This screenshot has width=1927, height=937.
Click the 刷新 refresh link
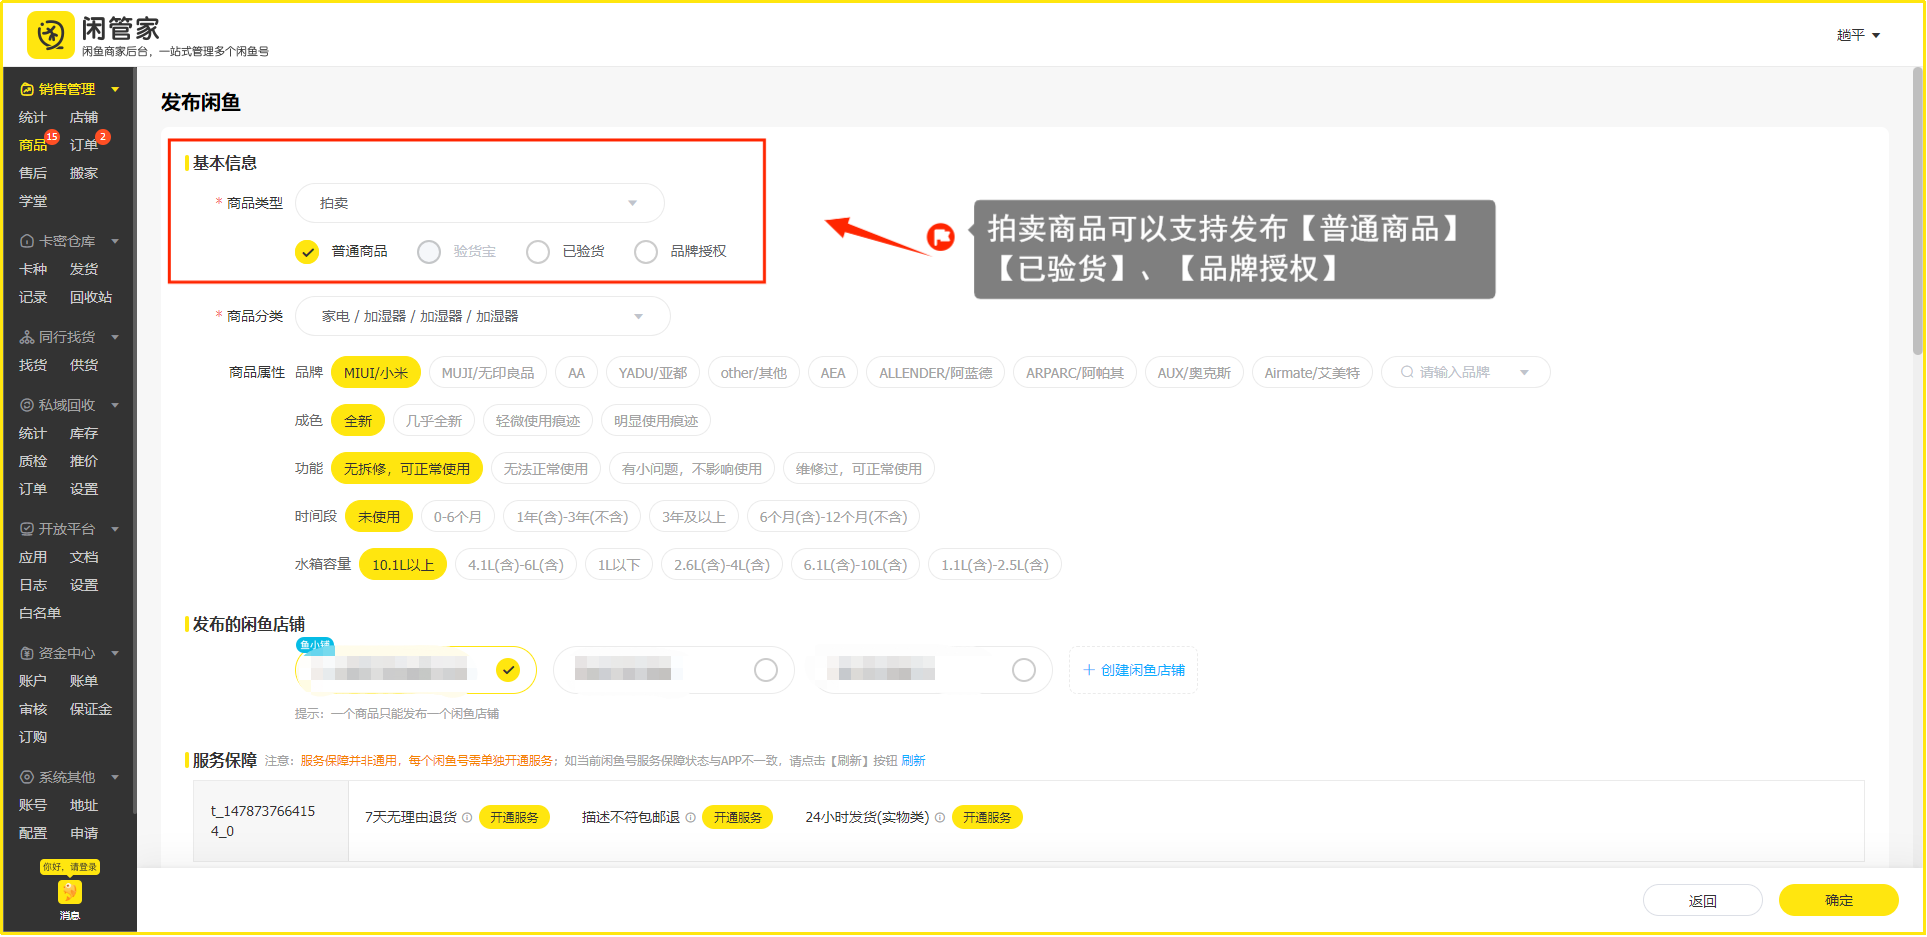point(913,761)
